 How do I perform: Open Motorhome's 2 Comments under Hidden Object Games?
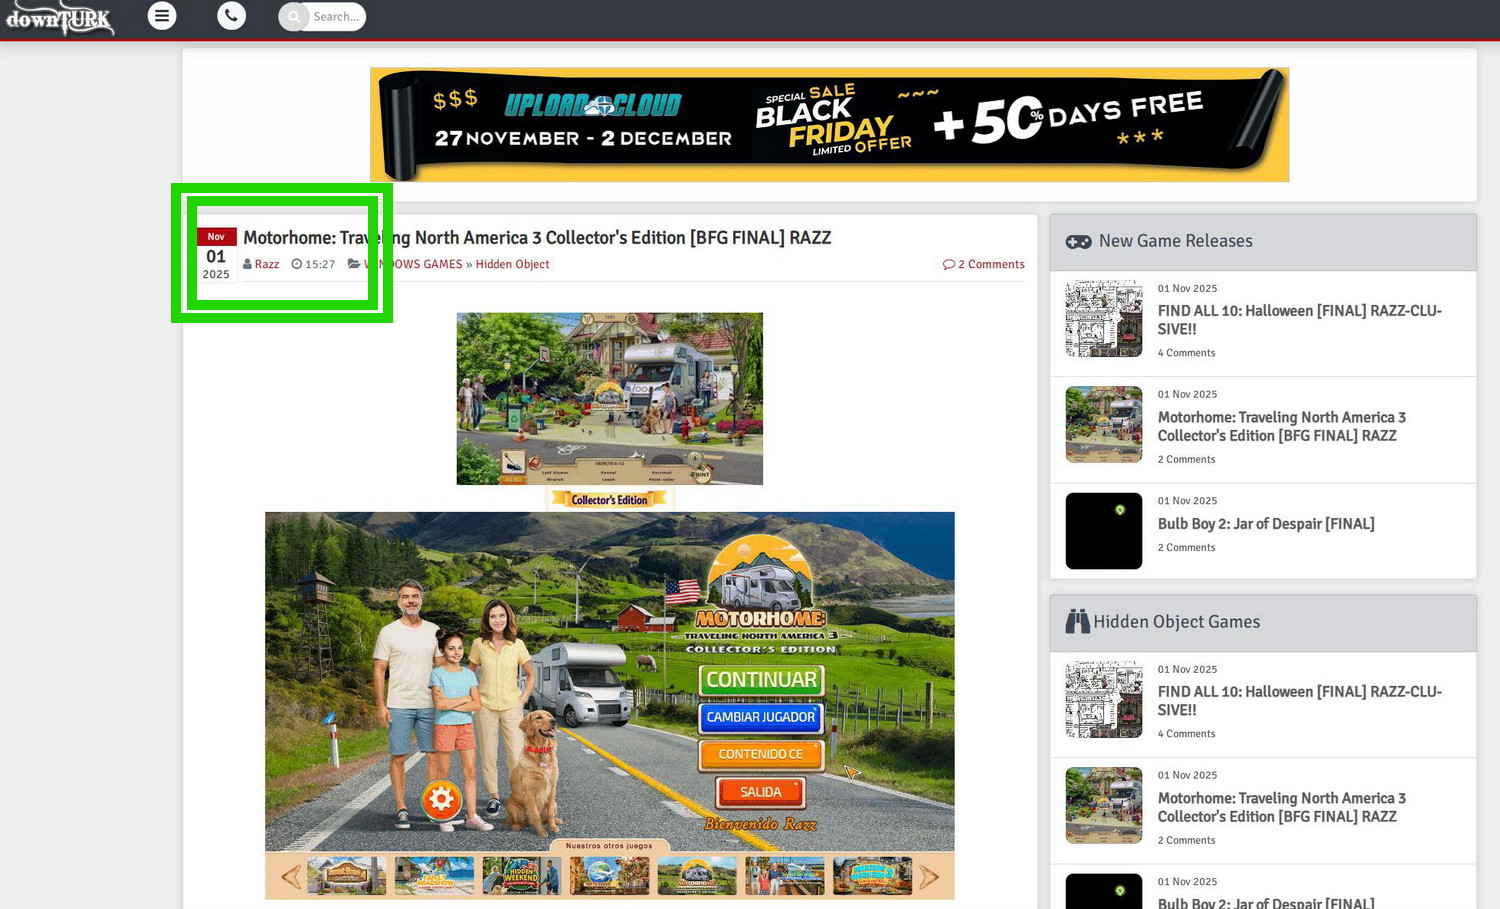click(1187, 841)
